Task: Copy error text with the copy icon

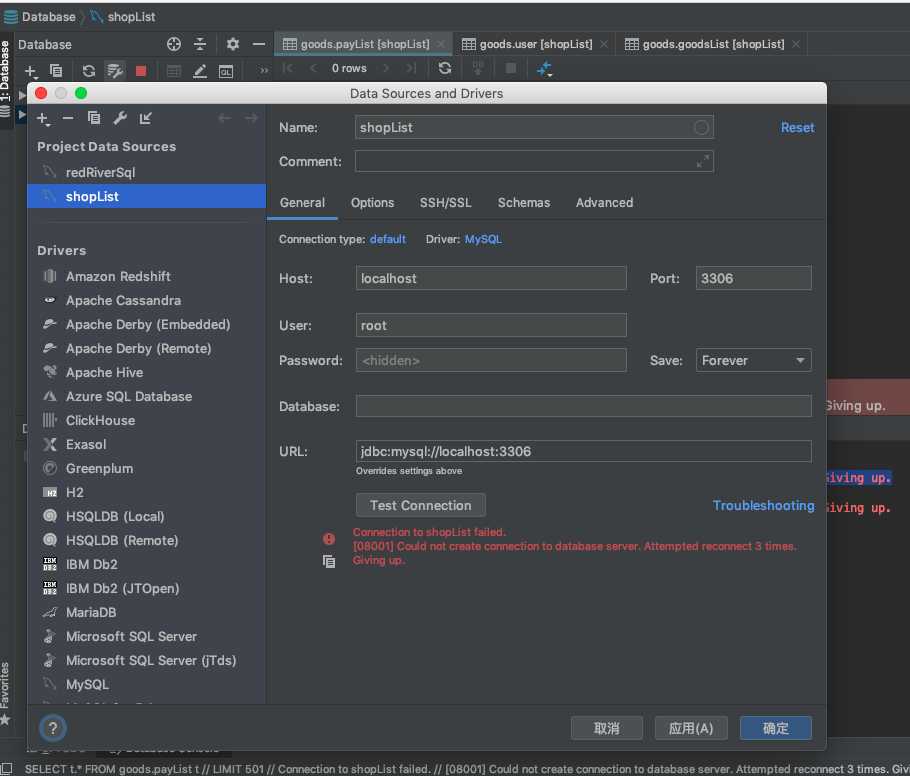Action: tap(329, 561)
